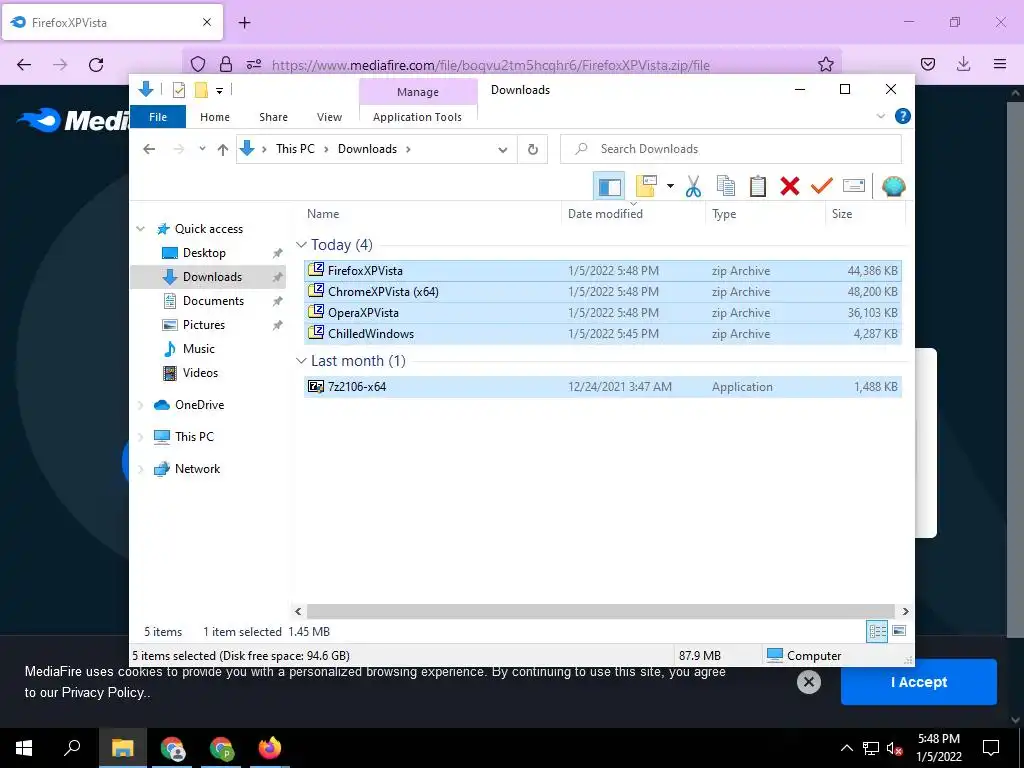Open Classic Shell settings via the shell icon
Screen dimensions: 1024x768
click(893, 187)
